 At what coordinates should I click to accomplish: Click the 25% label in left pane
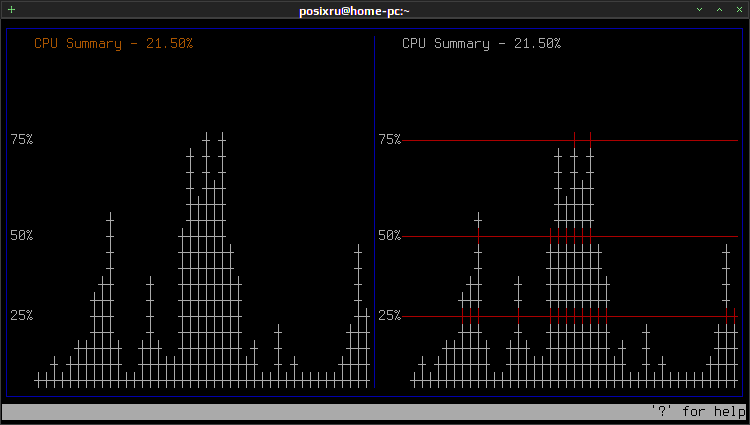click(x=22, y=316)
